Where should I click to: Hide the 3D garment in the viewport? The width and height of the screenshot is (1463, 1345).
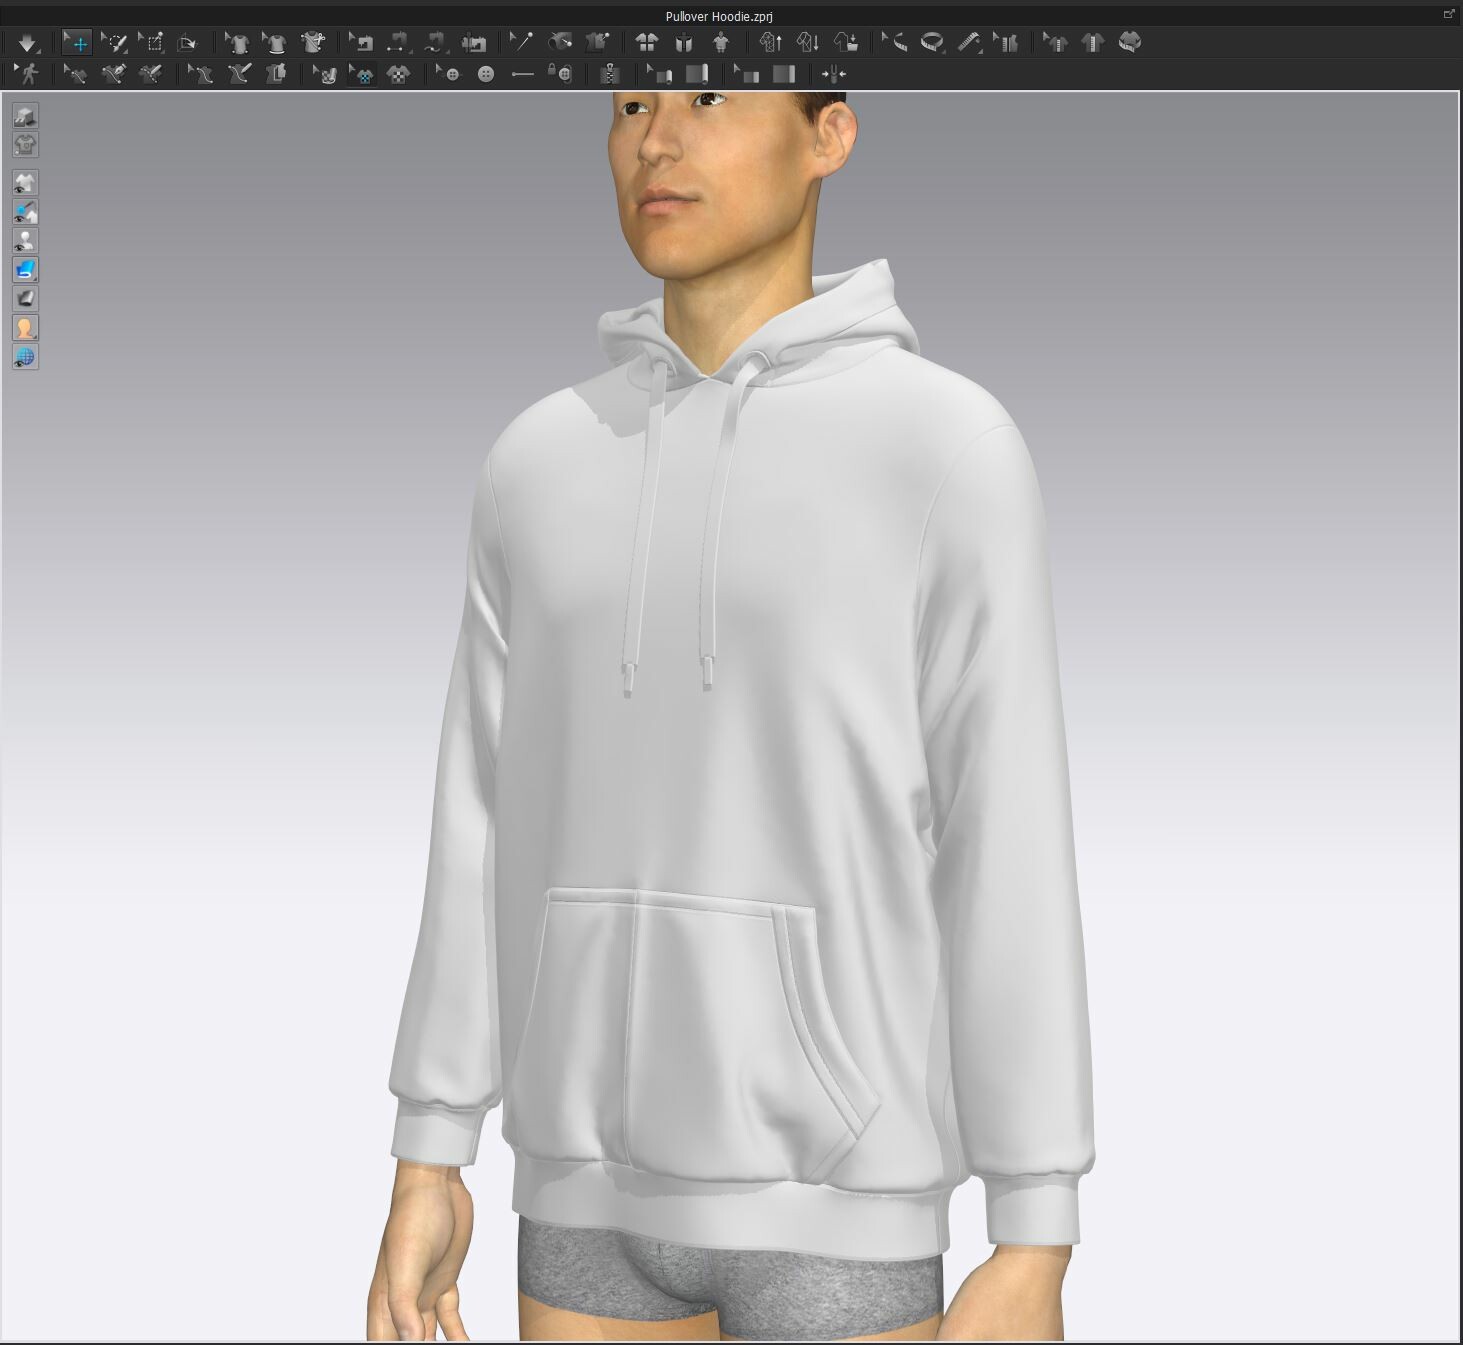coord(25,182)
